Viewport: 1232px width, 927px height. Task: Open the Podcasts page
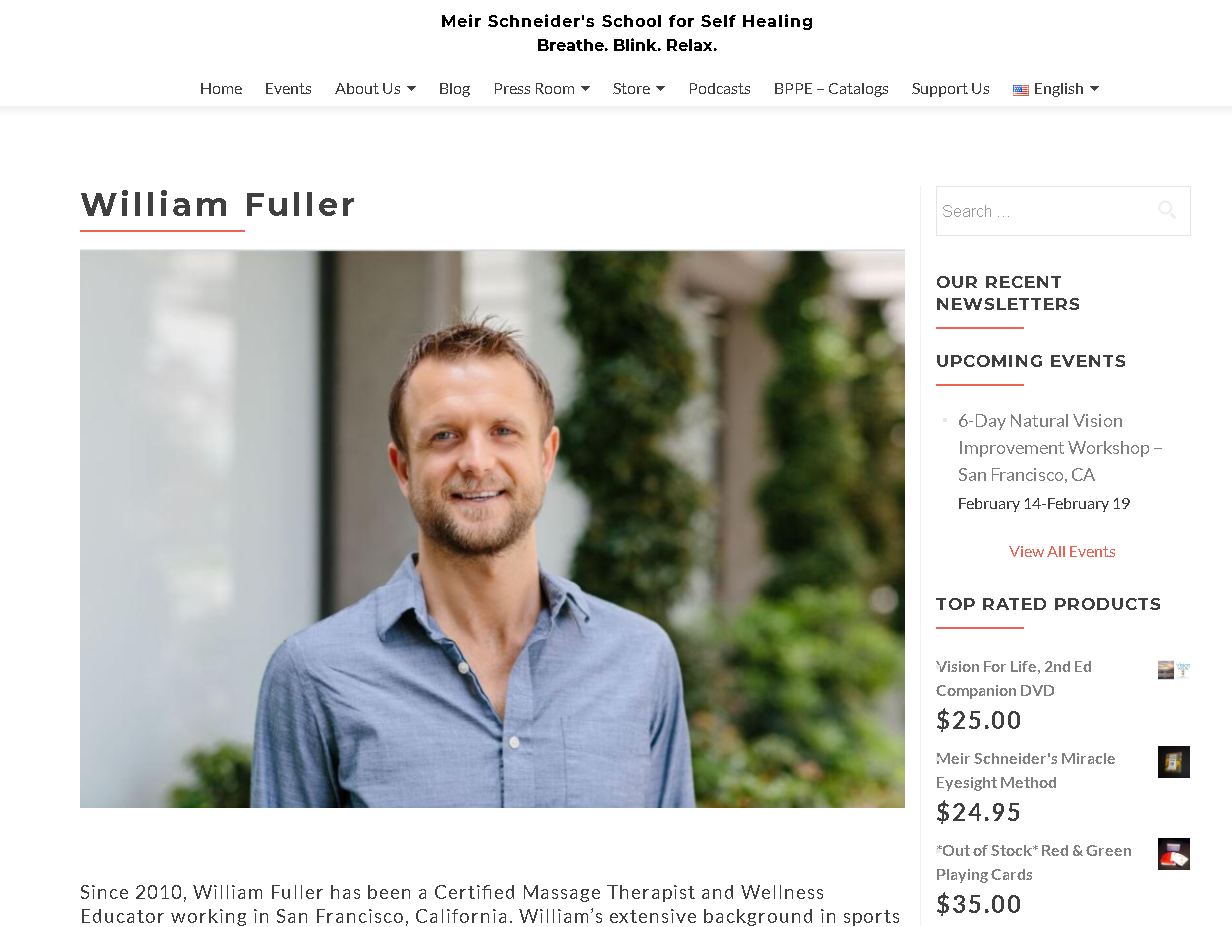719,89
